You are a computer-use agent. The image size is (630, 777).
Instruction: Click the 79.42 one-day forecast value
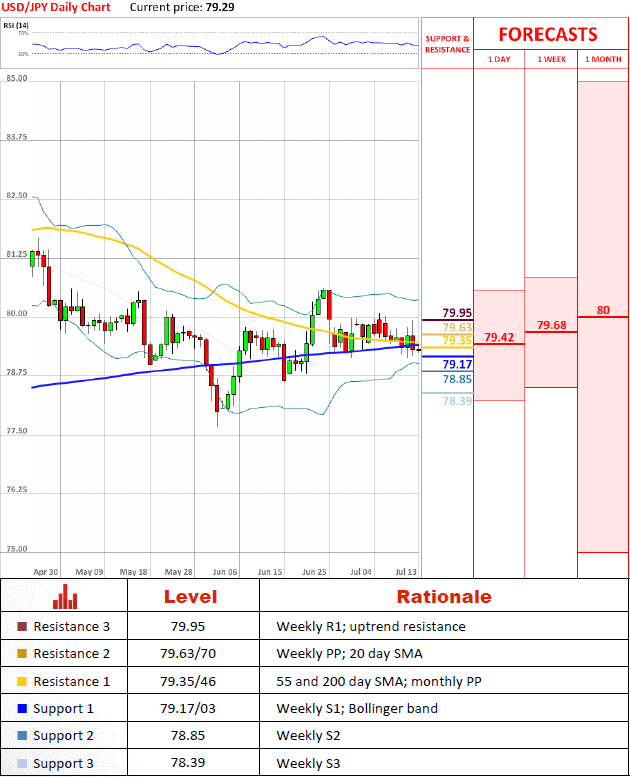pyautogui.click(x=499, y=337)
